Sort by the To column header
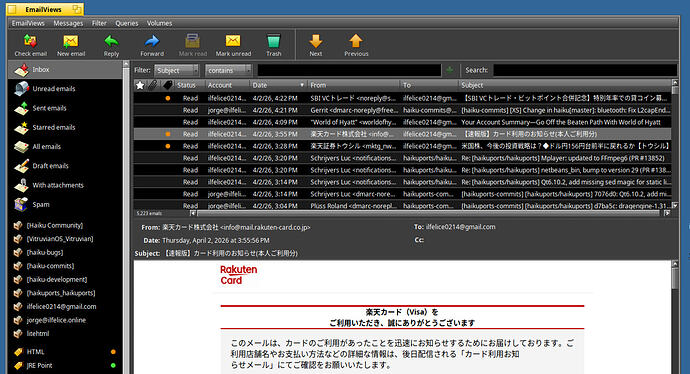 coord(429,85)
